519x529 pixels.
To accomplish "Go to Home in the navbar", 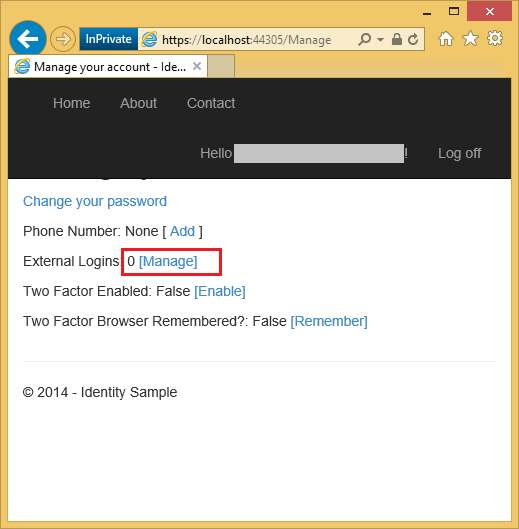I will tap(72, 103).
